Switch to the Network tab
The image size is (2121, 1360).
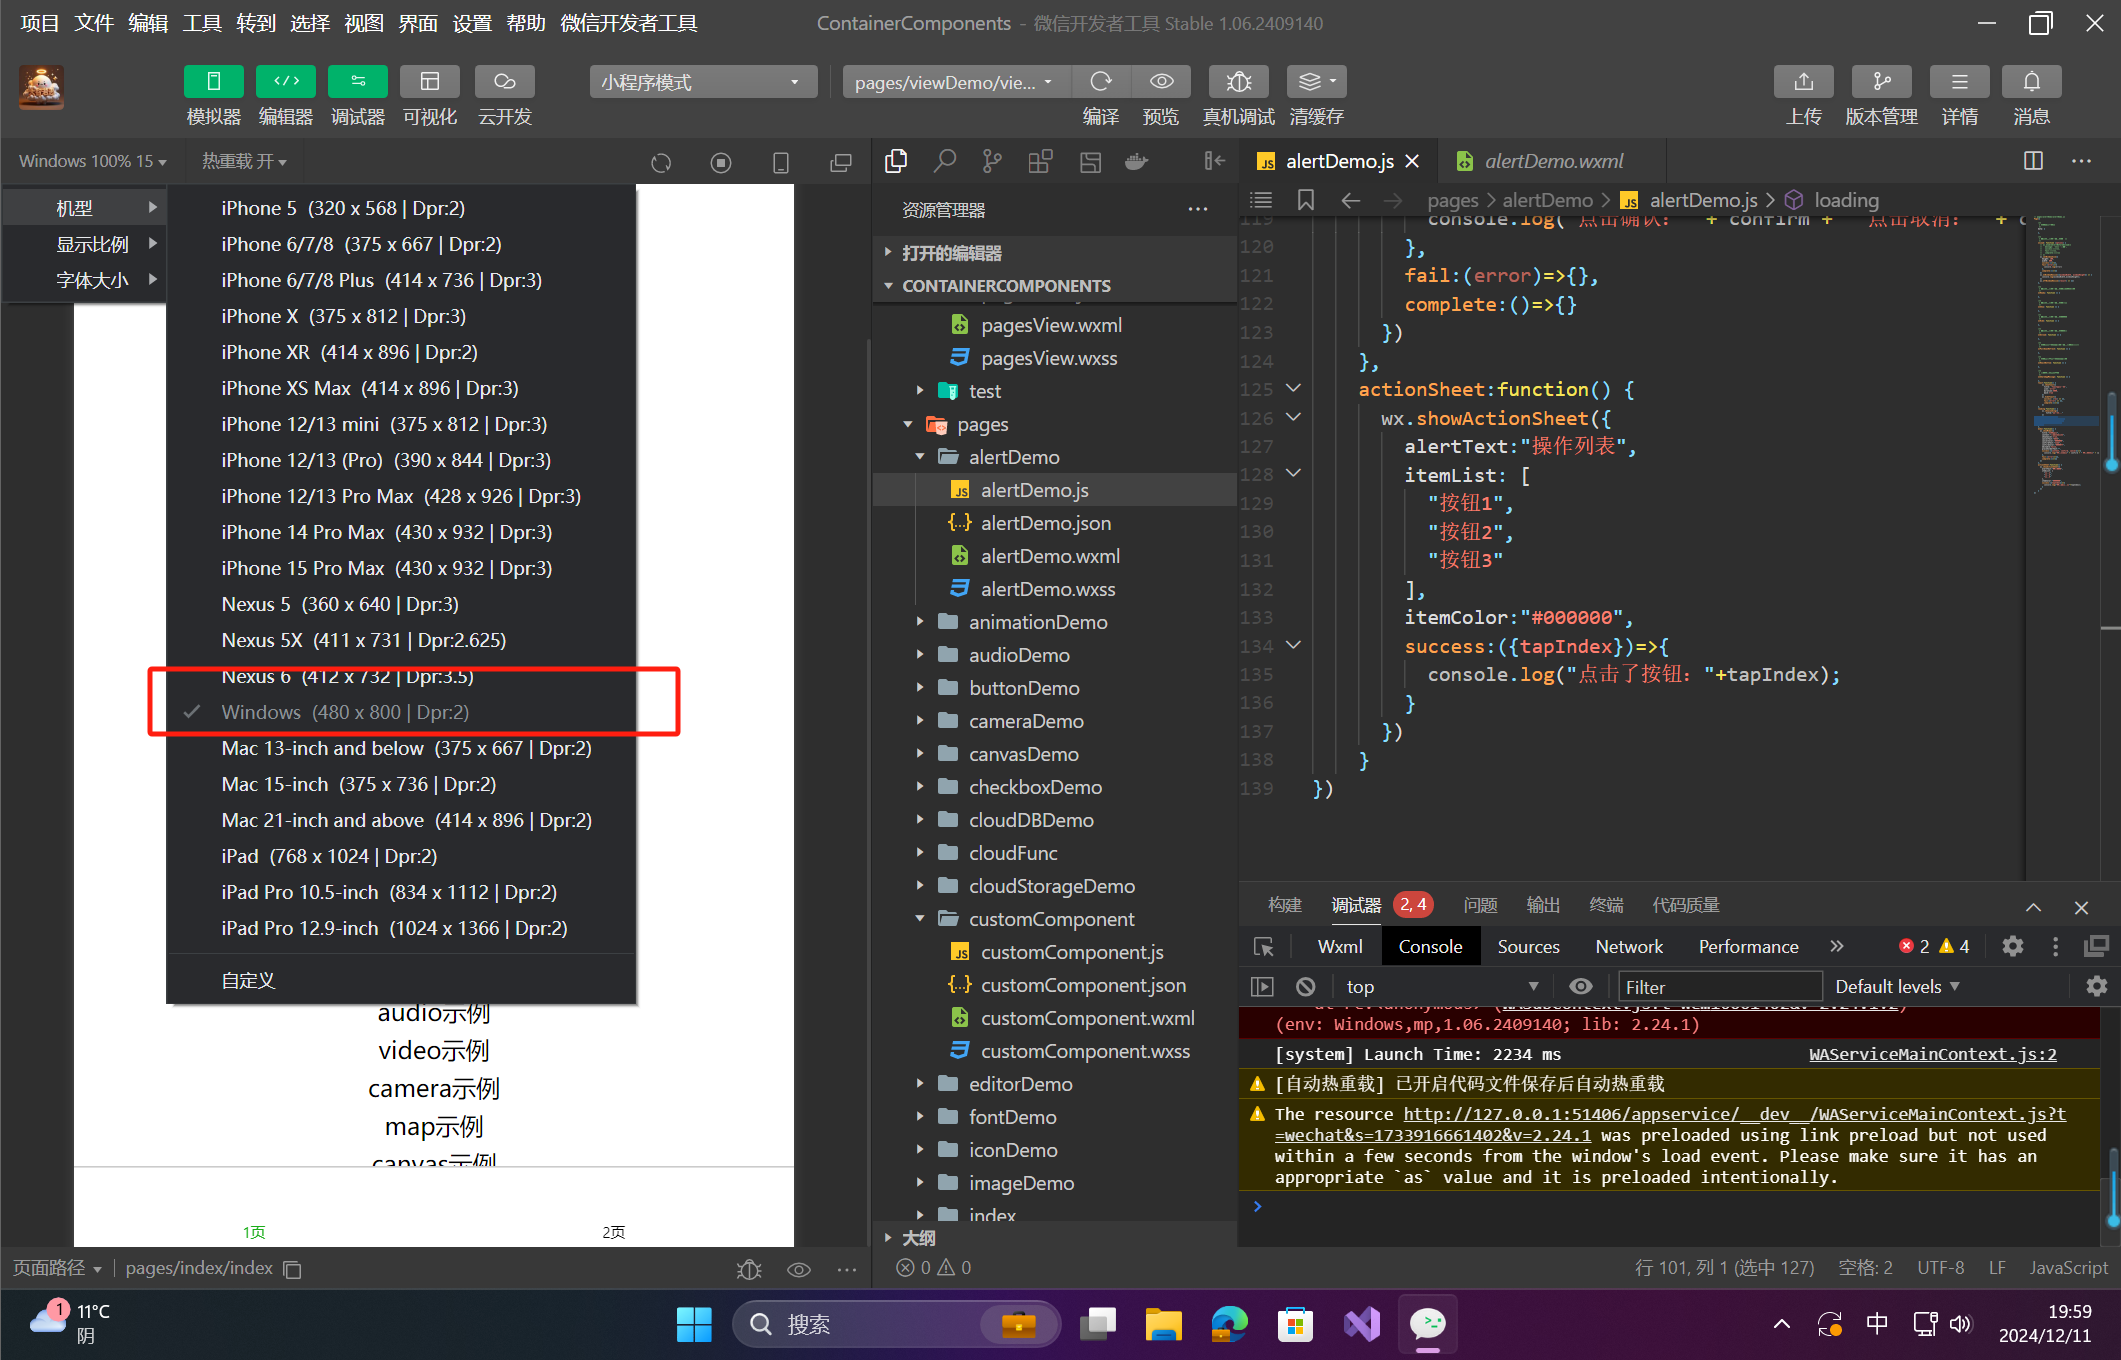(1628, 947)
